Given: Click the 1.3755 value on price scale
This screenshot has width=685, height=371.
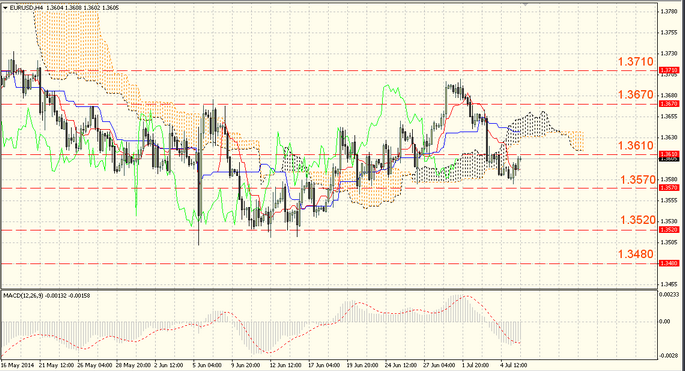Looking at the screenshot, I should click(670, 32).
